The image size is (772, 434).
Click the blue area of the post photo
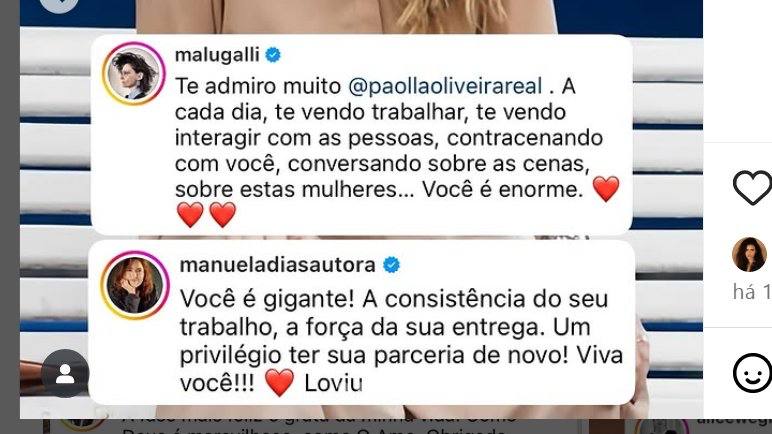click(630, 17)
